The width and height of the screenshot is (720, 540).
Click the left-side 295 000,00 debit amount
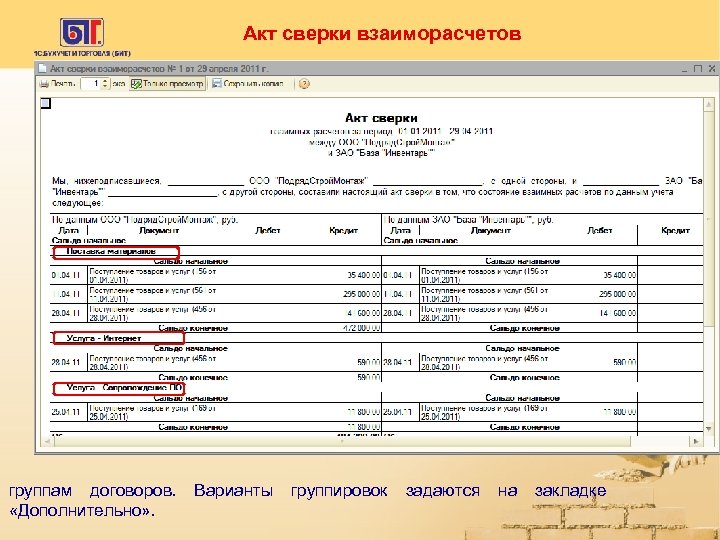point(361,294)
